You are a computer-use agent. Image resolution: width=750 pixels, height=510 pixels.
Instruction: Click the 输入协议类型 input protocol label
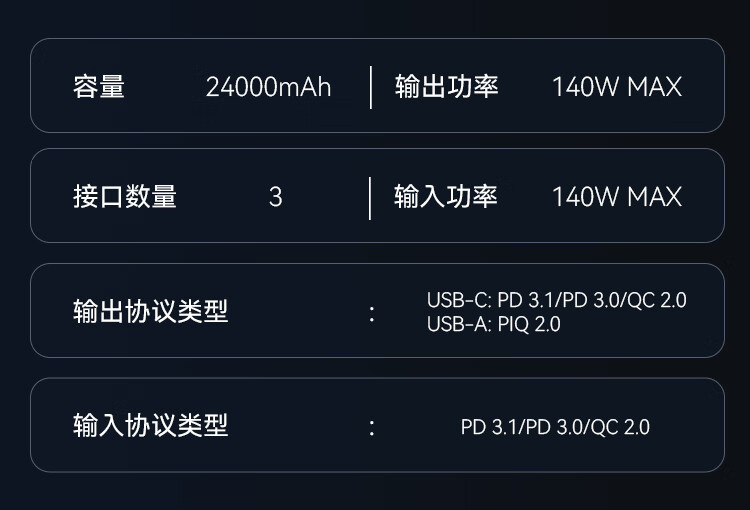(x=151, y=425)
